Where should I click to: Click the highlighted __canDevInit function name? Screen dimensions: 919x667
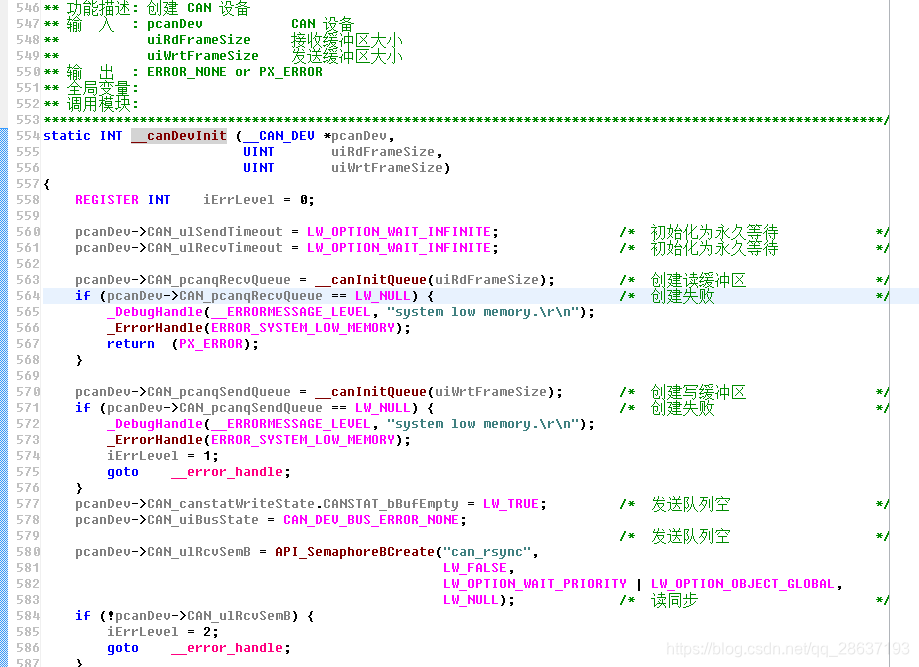coord(179,136)
